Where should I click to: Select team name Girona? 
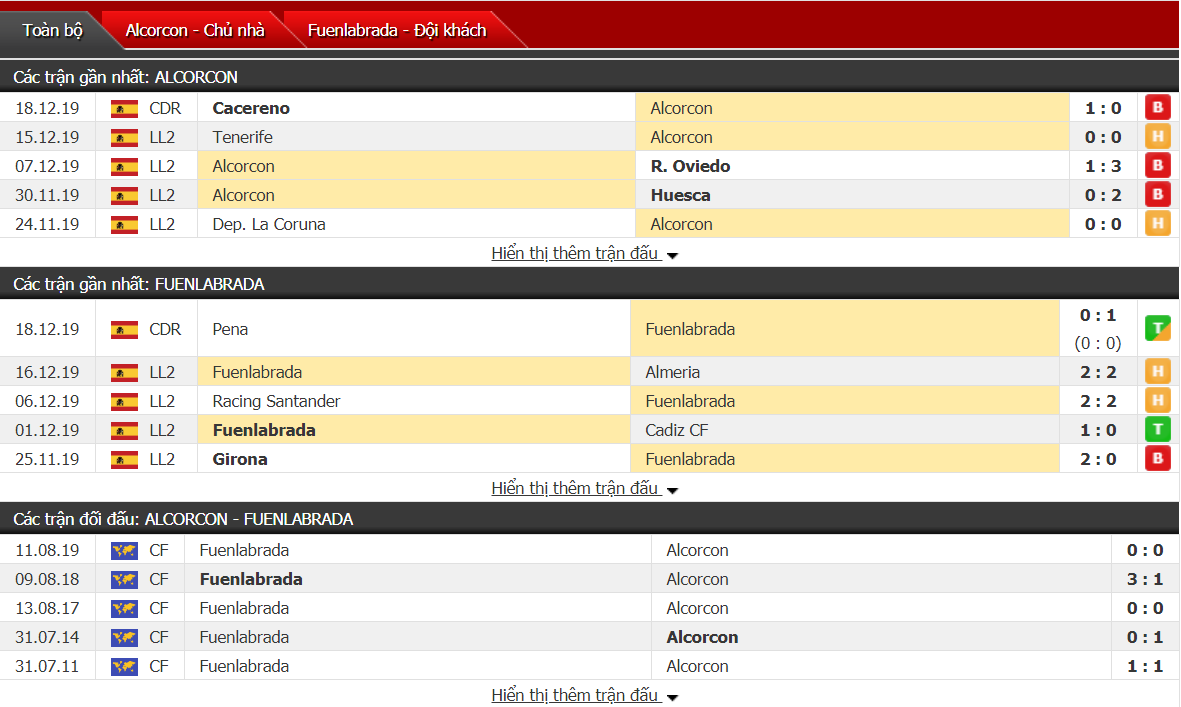tap(240, 459)
